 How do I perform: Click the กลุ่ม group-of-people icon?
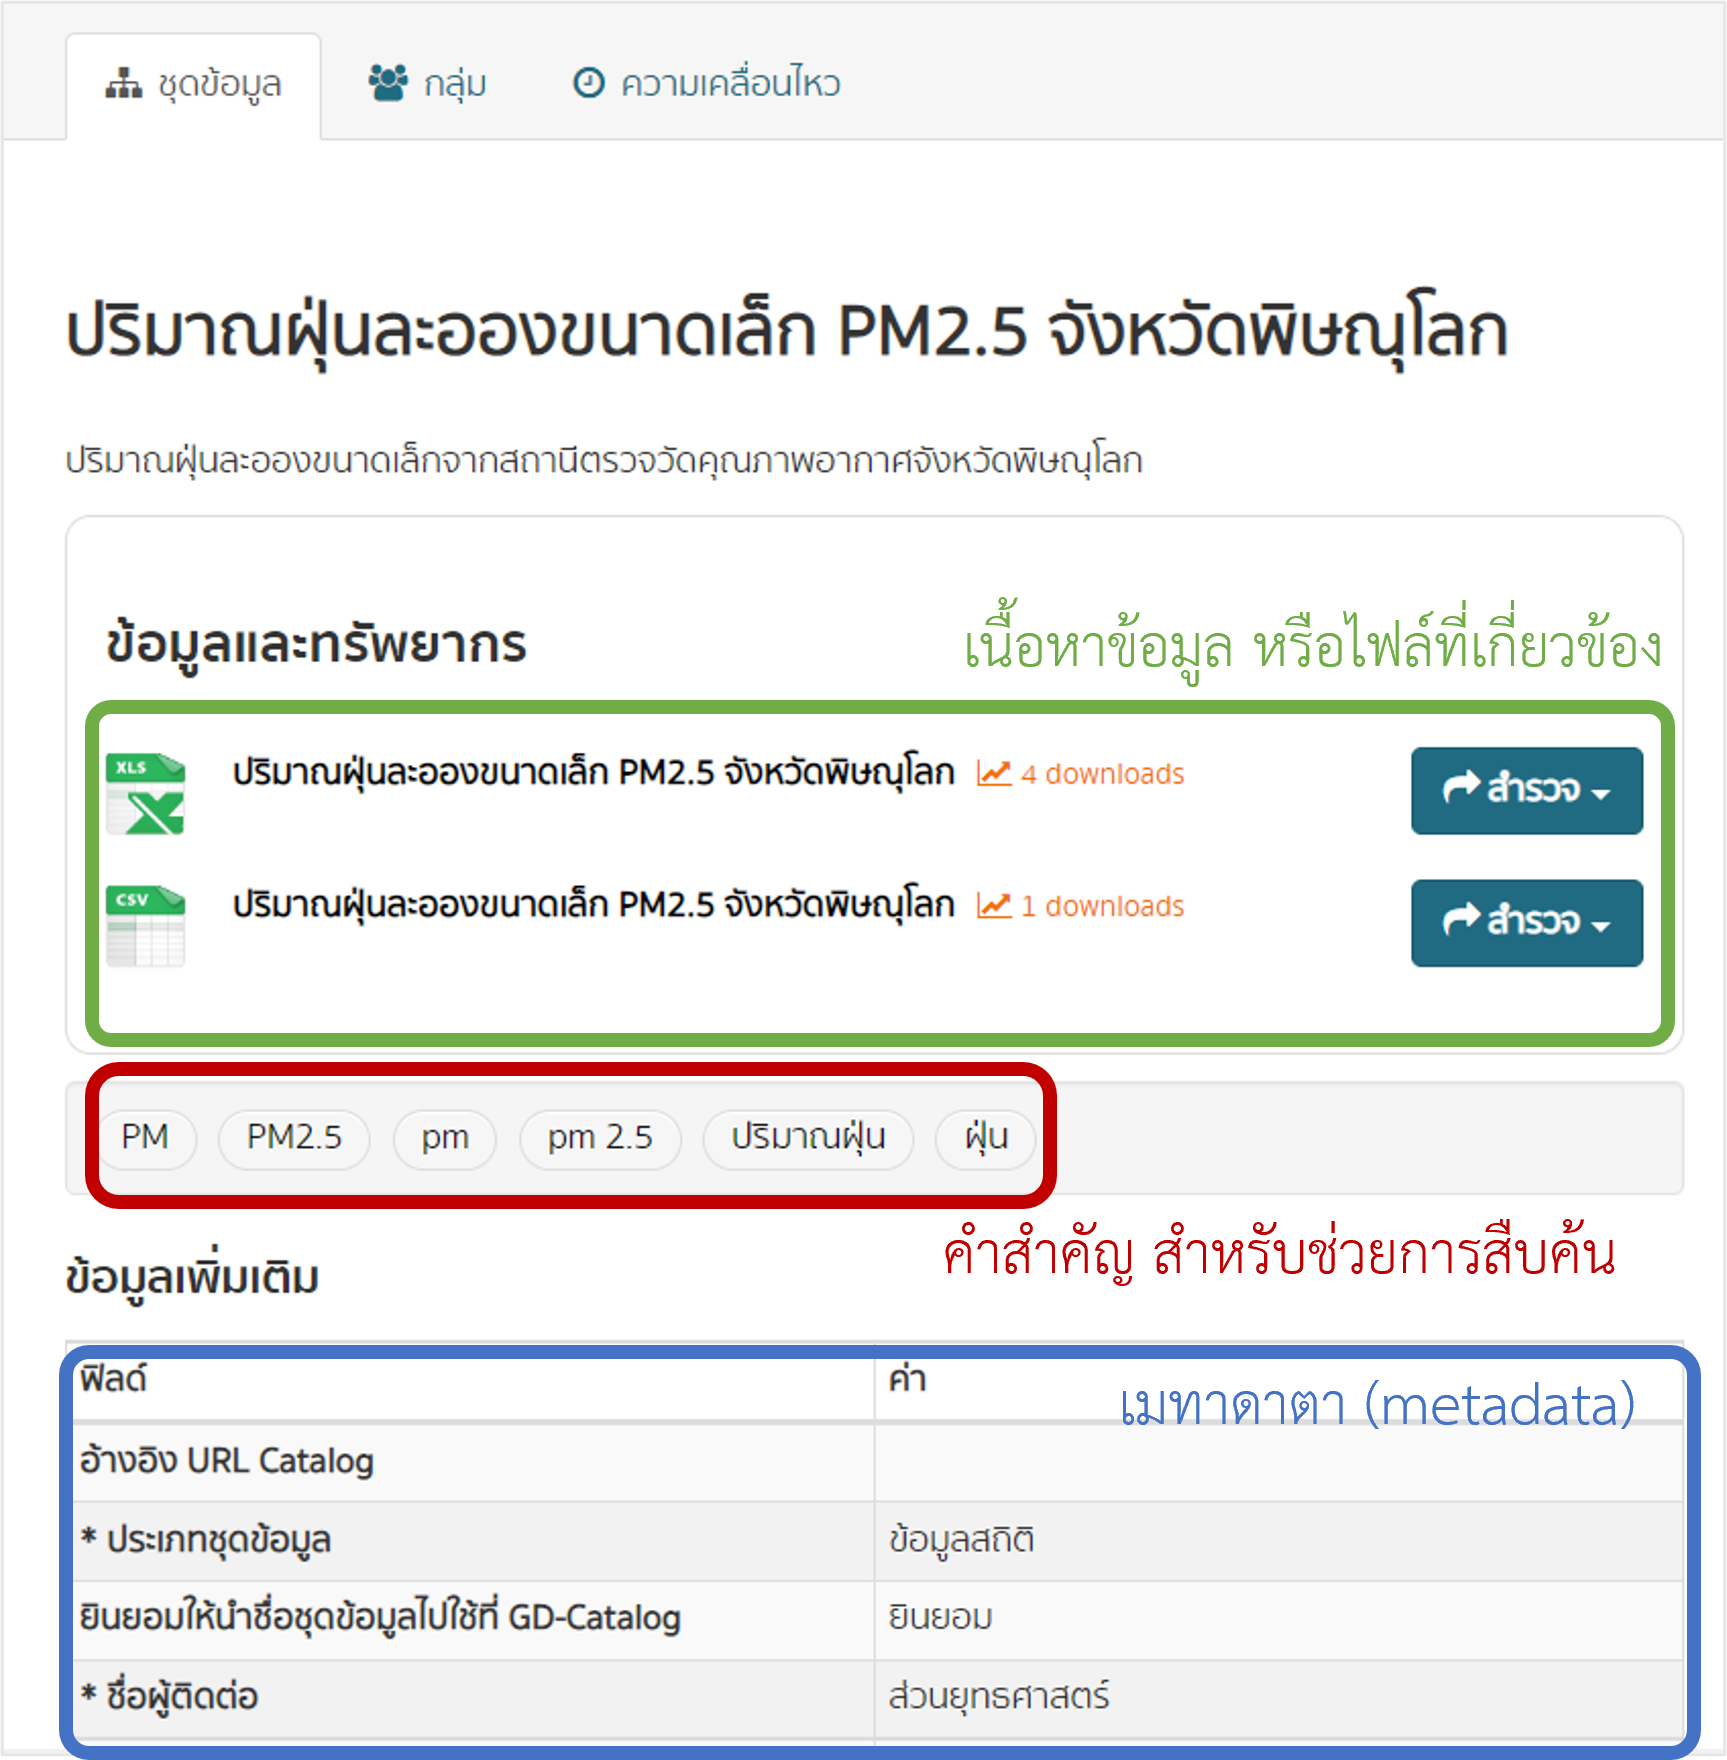click(390, 81)
